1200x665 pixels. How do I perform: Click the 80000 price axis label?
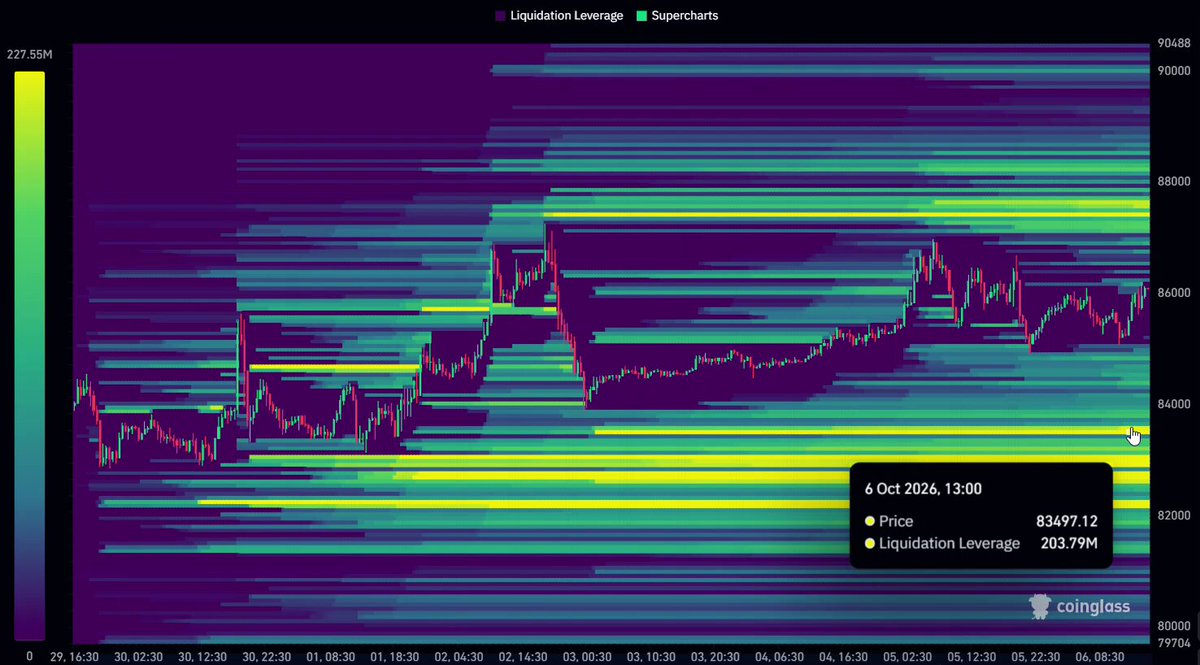pyautogui.click(x=1172, y=626)
